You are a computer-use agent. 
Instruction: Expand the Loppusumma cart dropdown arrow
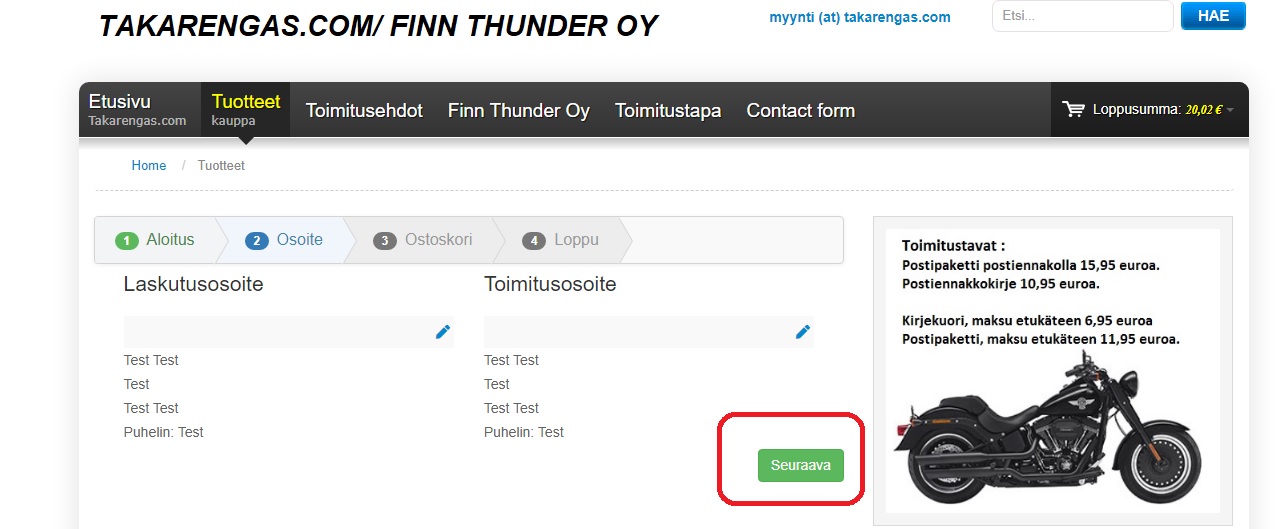pos(1230,110)
